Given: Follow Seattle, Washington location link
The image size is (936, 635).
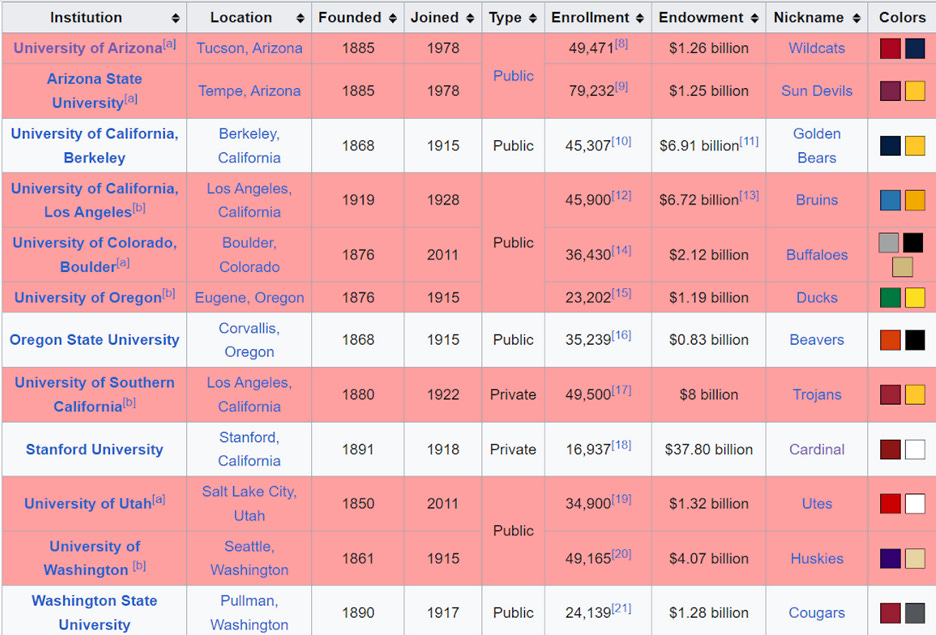Looking at the screenshot, I should coord(250,558).
